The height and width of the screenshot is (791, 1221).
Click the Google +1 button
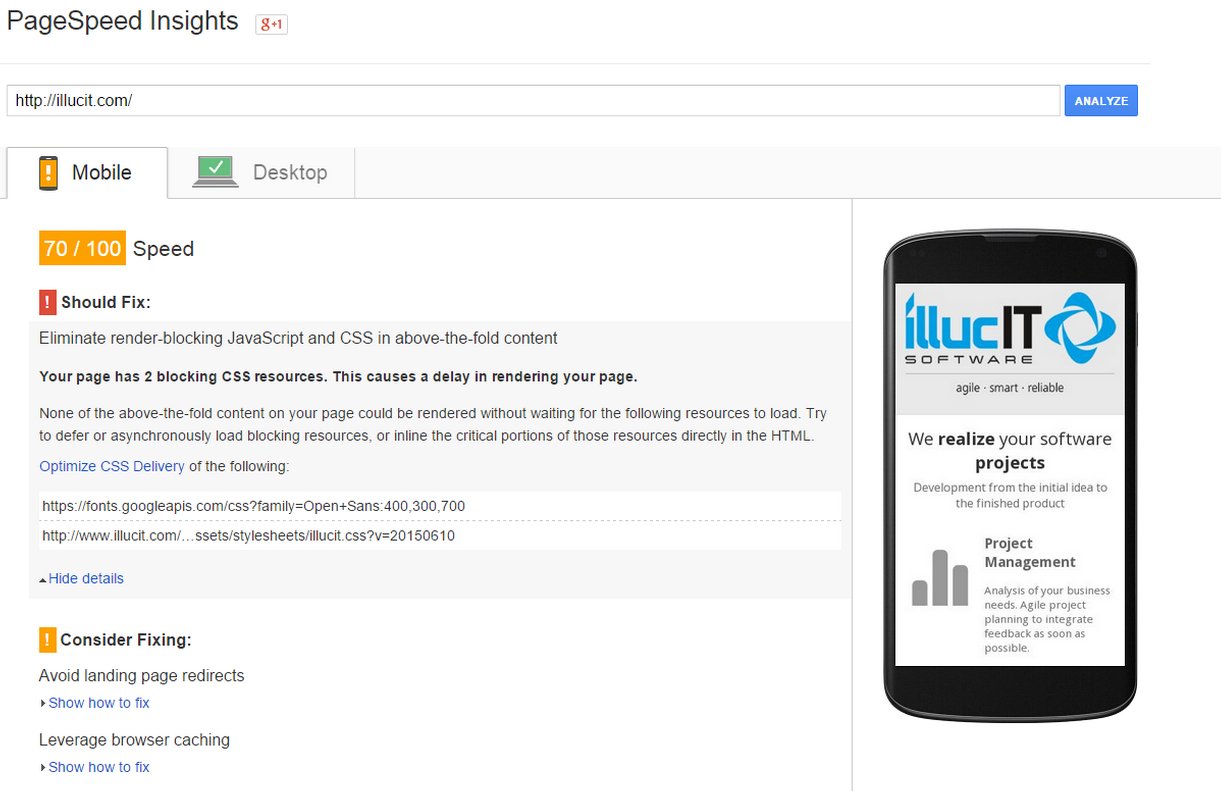[272, 24]
